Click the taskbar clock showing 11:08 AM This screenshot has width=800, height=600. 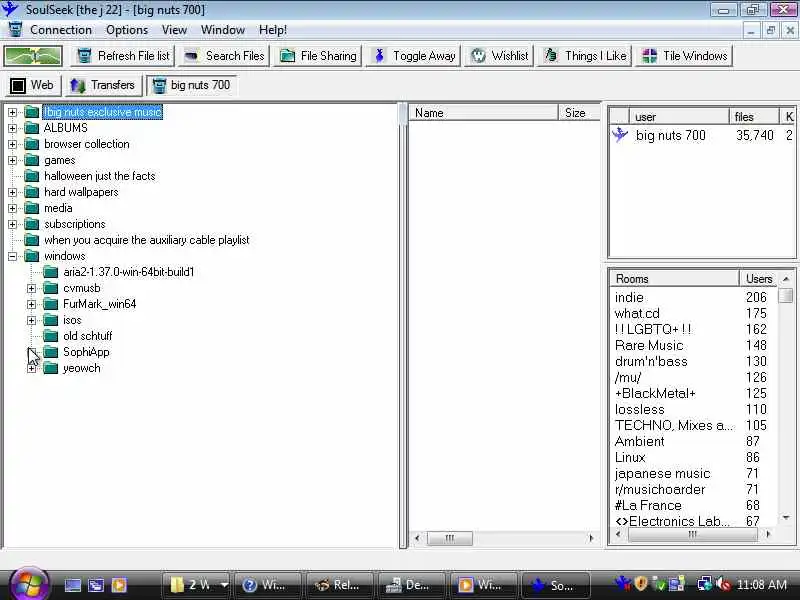point(762,585)
